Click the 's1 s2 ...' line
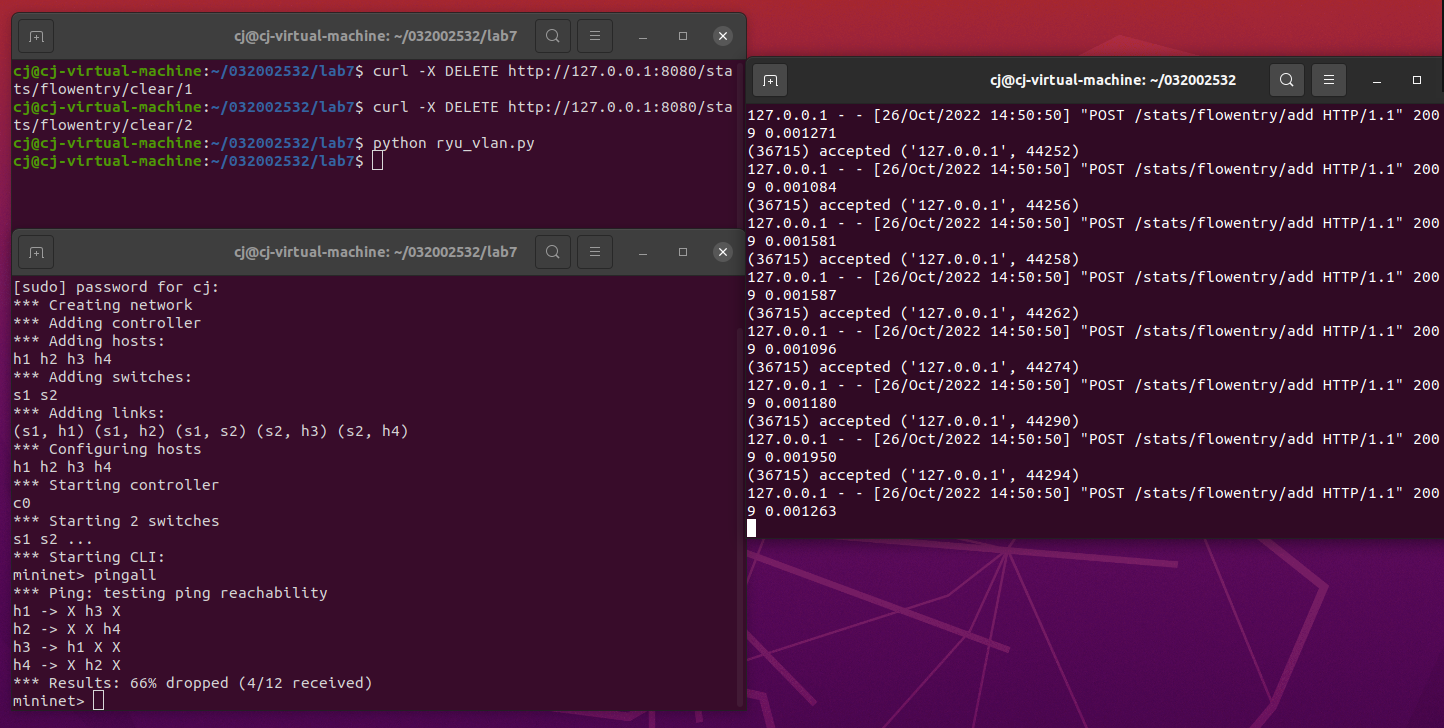The width and height of the screenshot is (1444, 728). pyautogui.click(x=53, y=539)
